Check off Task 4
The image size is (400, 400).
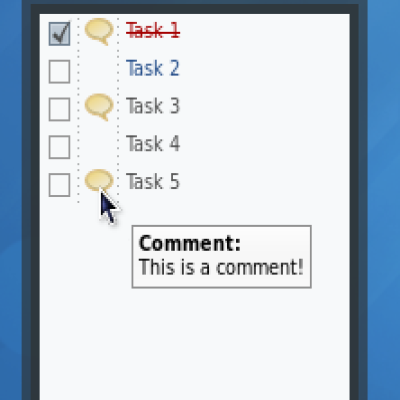coord(59,147)
